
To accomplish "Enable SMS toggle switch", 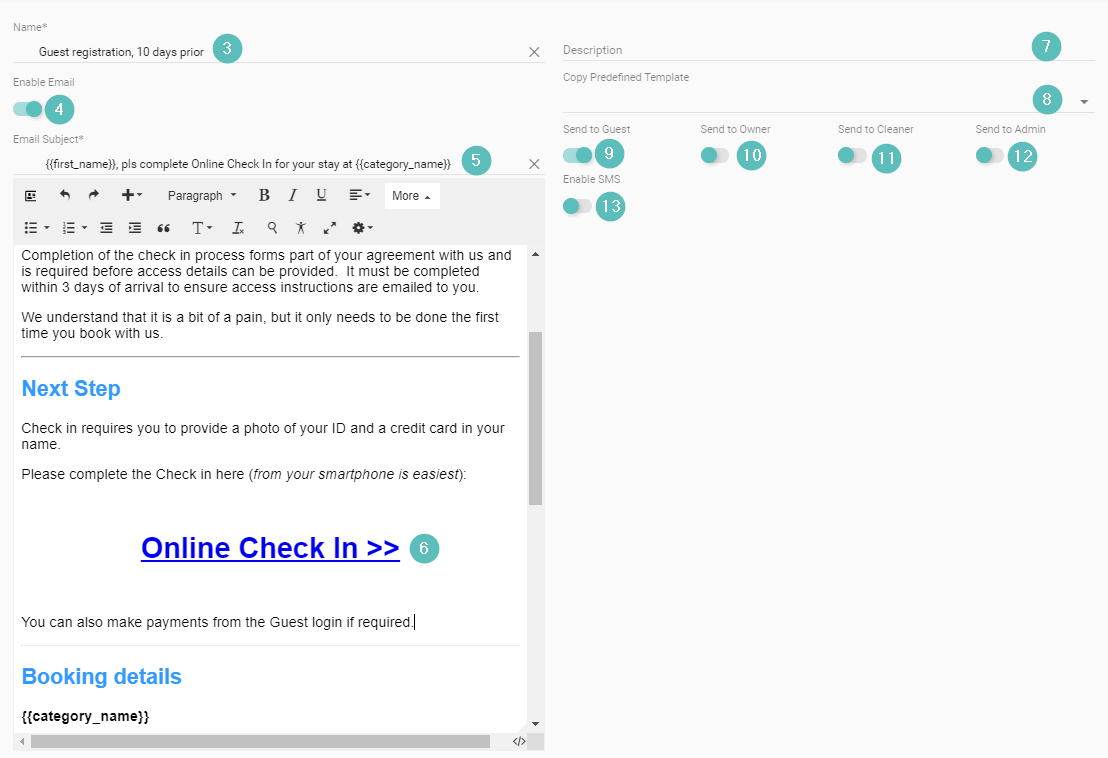I will click(577, 206).
